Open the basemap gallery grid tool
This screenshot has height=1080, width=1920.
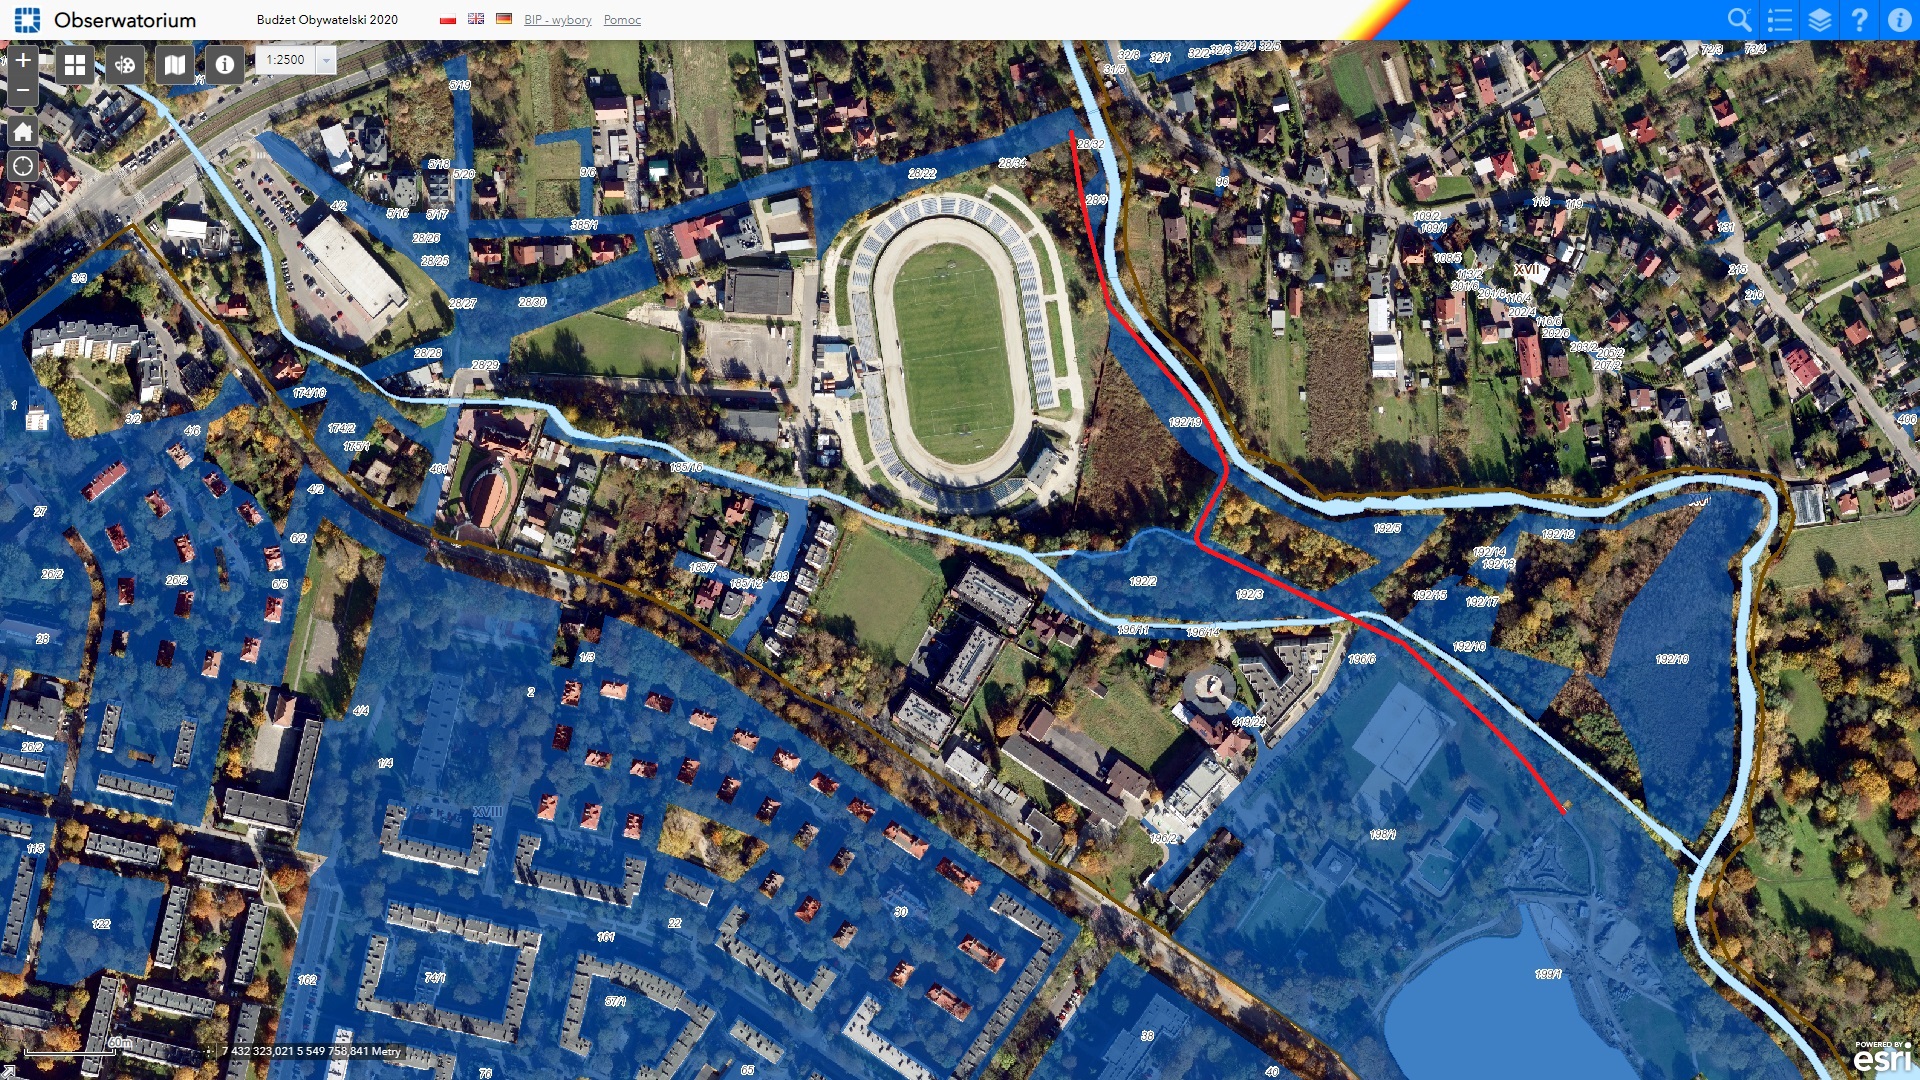pyautogui.click(x=75, y=65)
